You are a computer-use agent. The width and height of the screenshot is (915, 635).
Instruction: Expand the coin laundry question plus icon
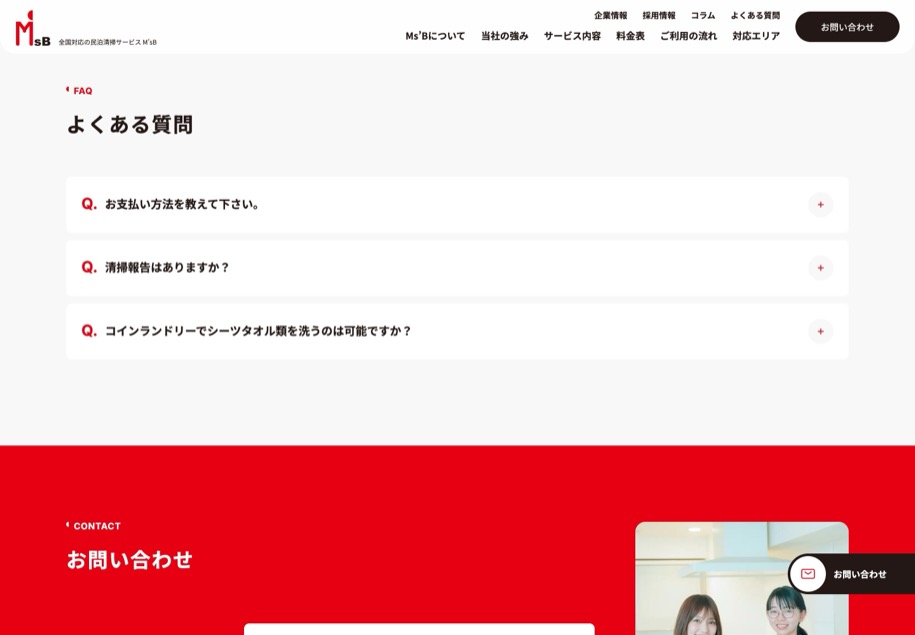pyautogui.click(x=820, y=332)
